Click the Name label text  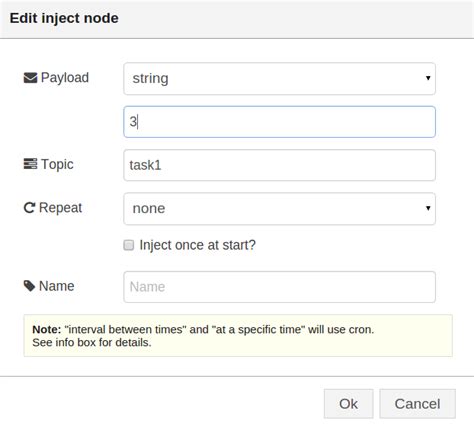(57, 286)
